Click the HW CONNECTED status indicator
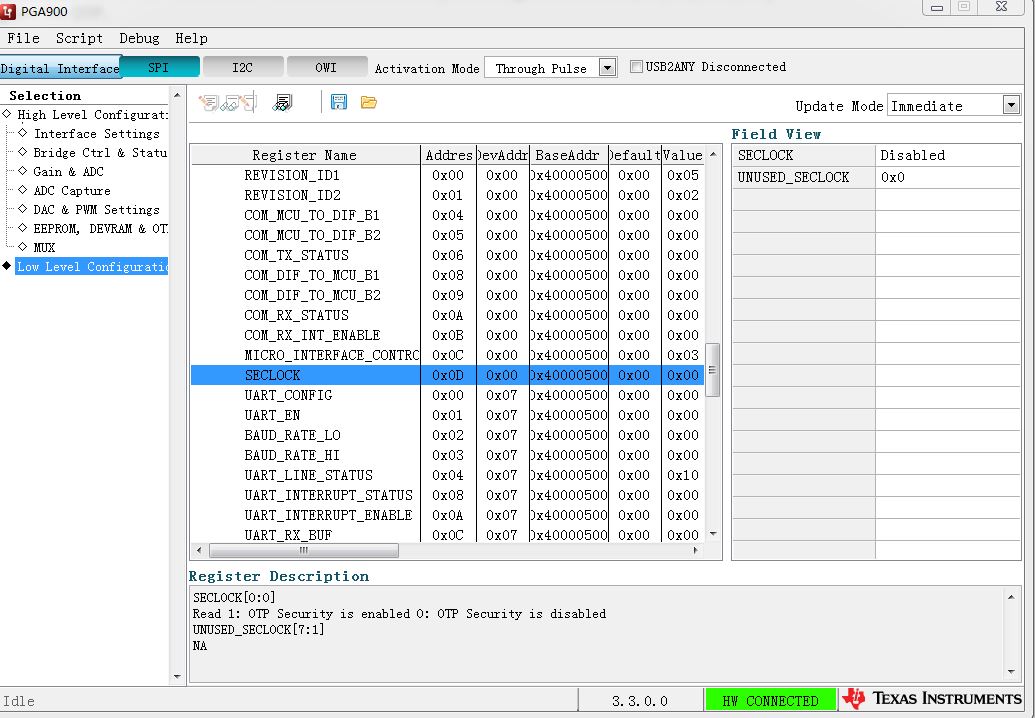 pos(770,700)
